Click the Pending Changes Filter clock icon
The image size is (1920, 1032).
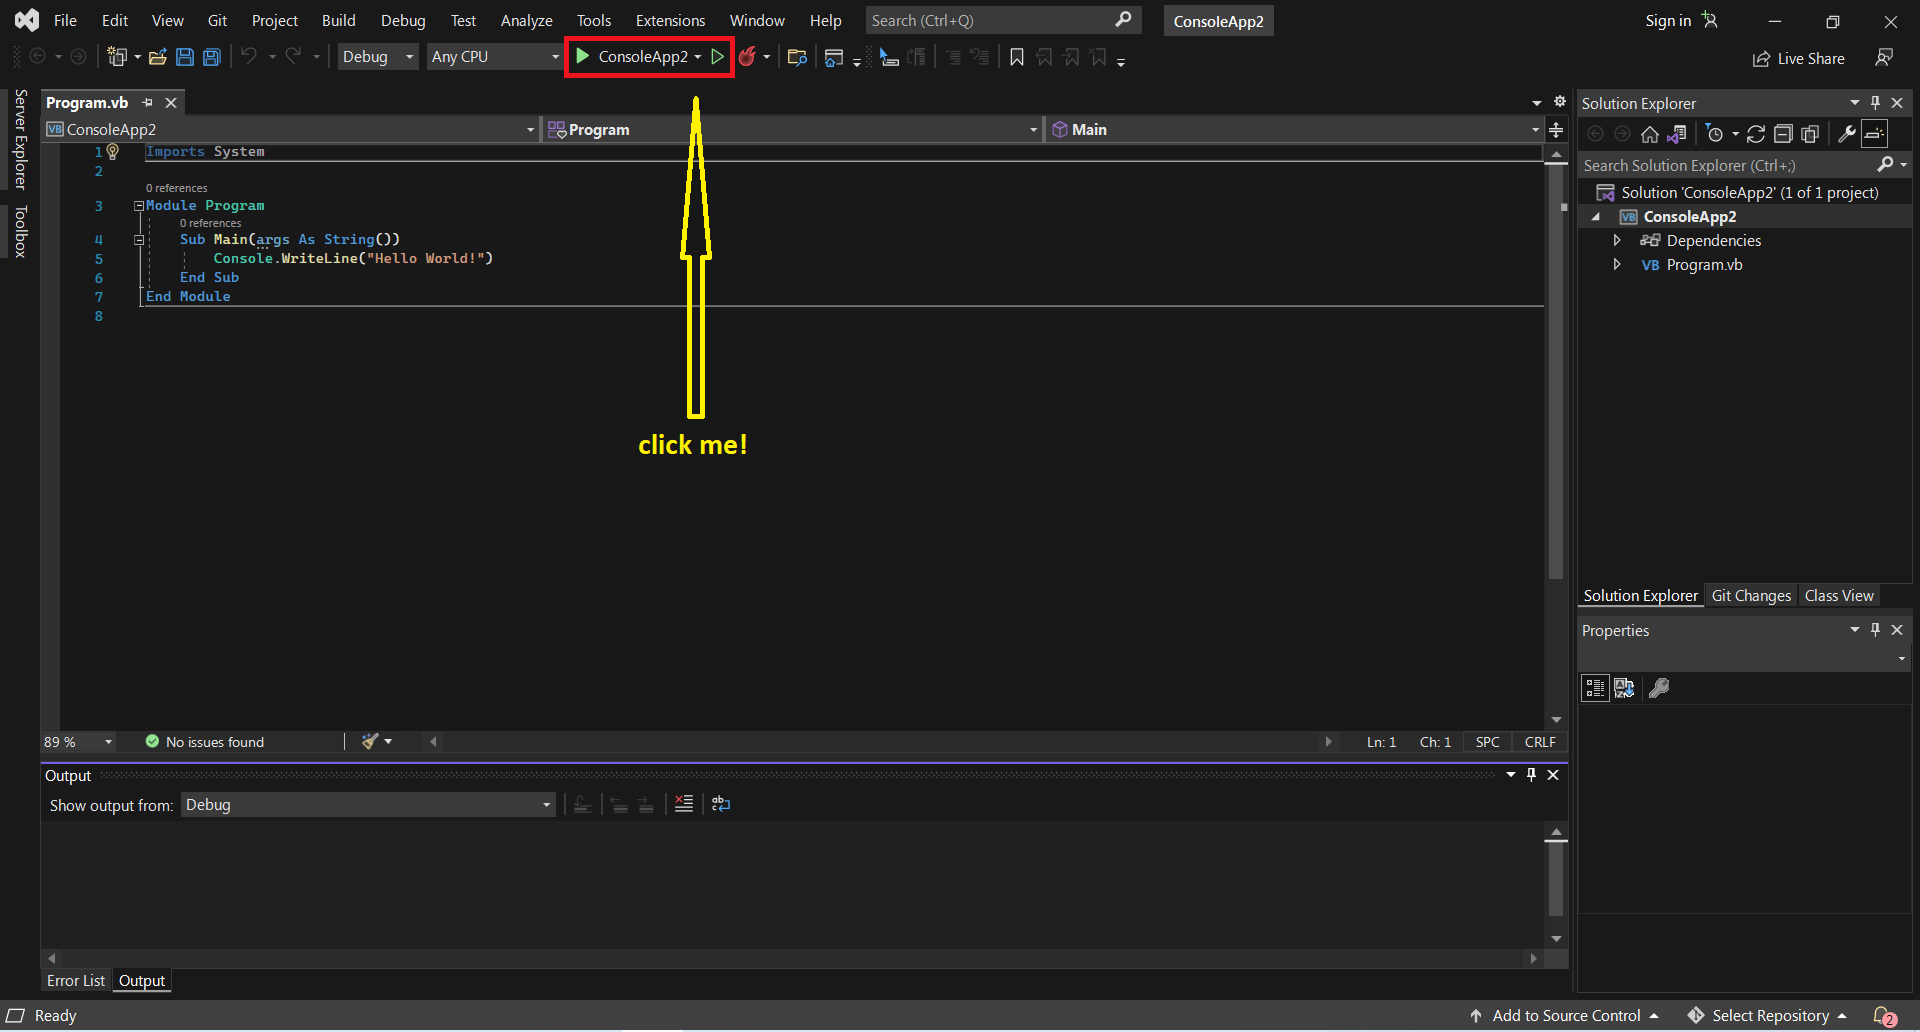pos(1715,134)
